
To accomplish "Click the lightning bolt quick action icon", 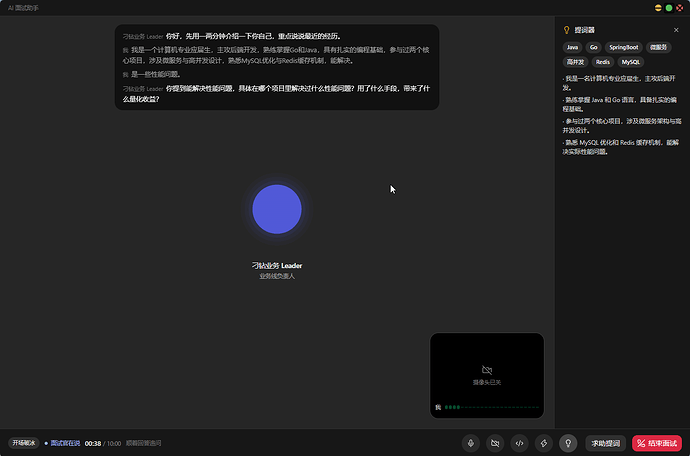I will pos(544,443).
